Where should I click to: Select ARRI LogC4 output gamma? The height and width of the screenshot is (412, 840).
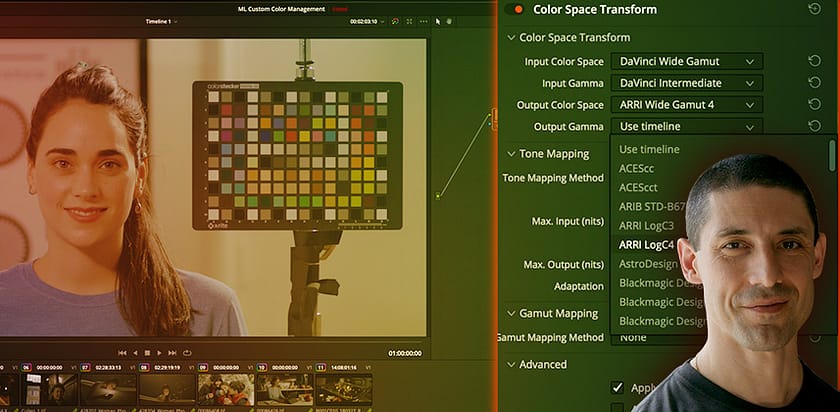646,245
